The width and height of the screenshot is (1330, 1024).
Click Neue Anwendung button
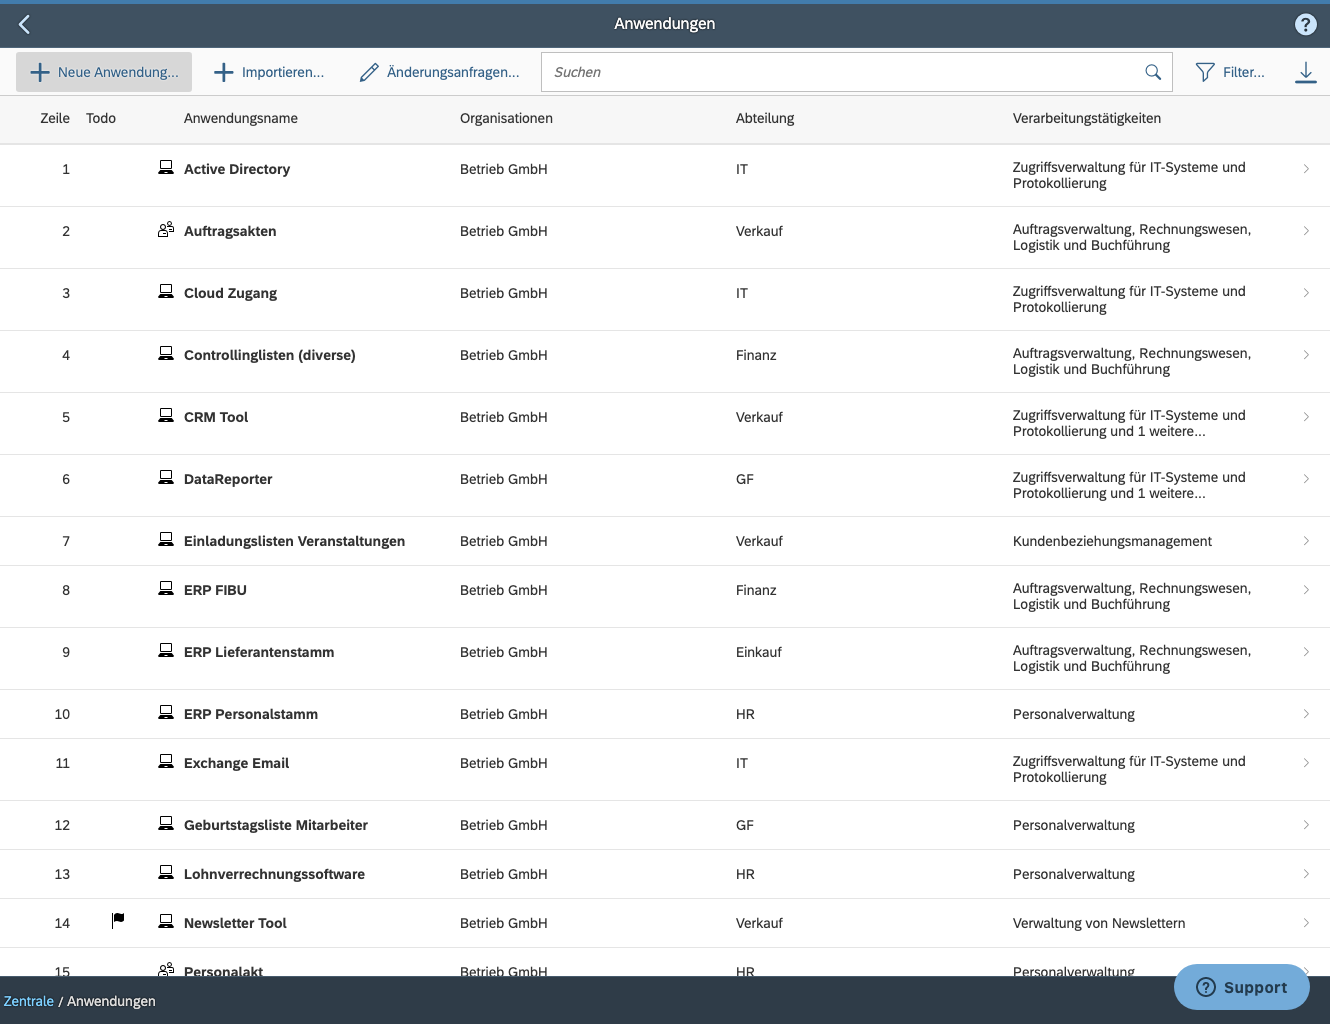click(103, 71)
